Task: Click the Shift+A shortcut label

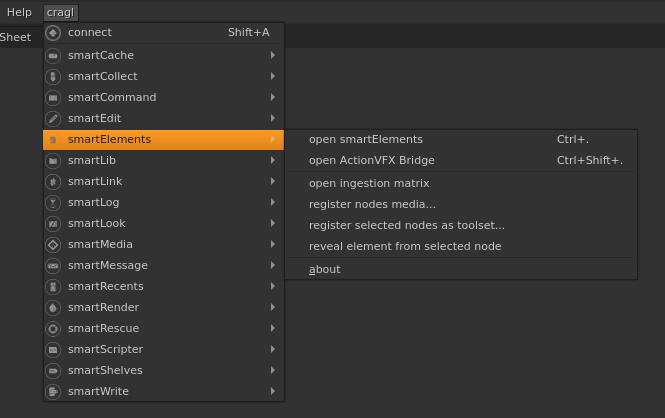Action: [249, 33]
